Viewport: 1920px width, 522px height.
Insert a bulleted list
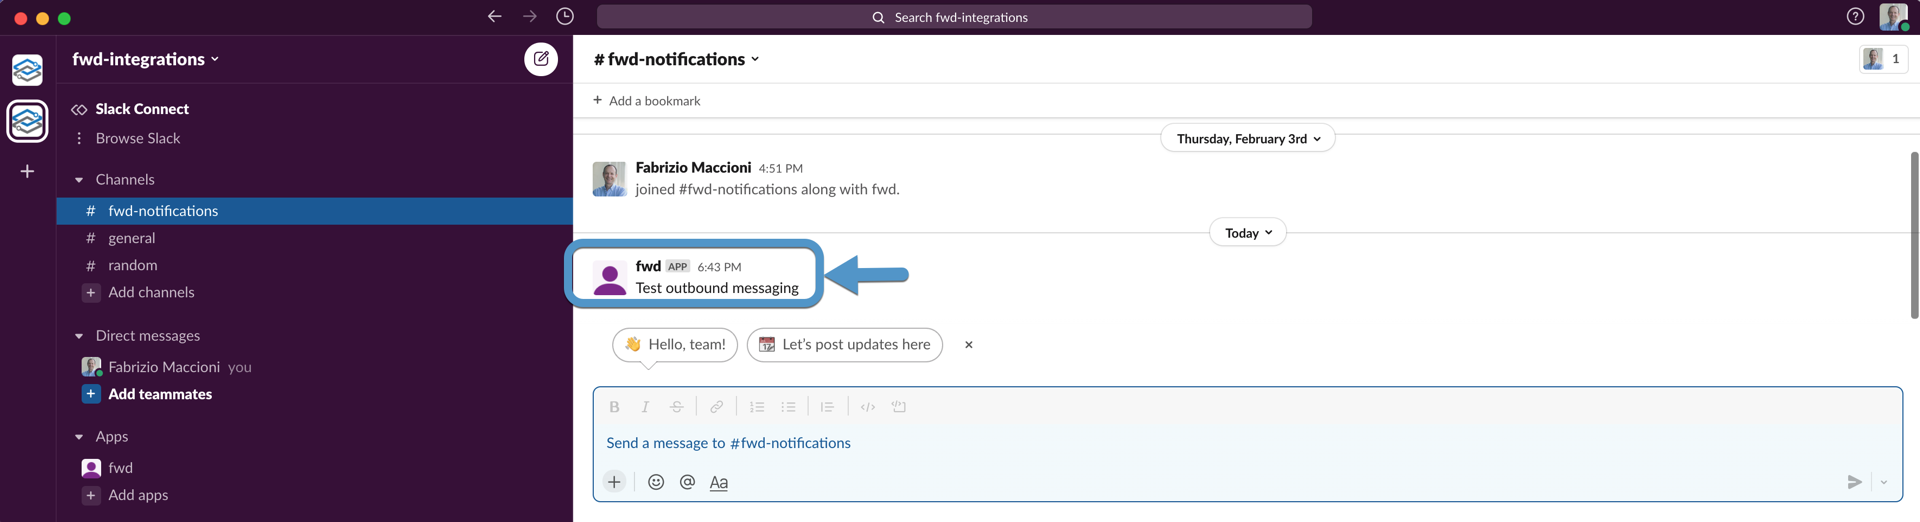[788, 407]
